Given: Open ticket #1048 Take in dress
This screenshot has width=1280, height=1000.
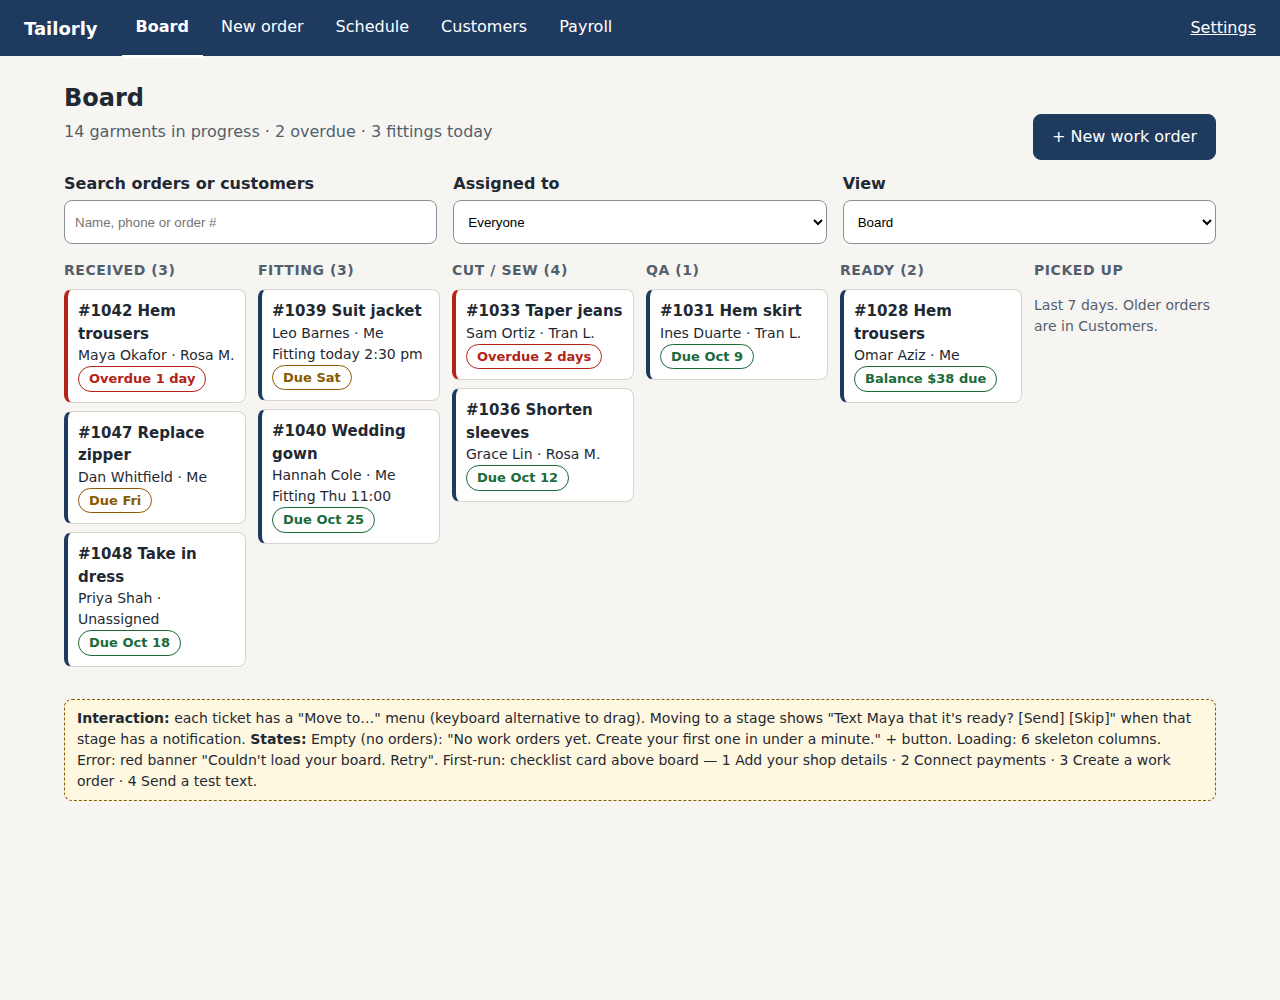Looking at the screenshot, I should click(x=155, y=599).
